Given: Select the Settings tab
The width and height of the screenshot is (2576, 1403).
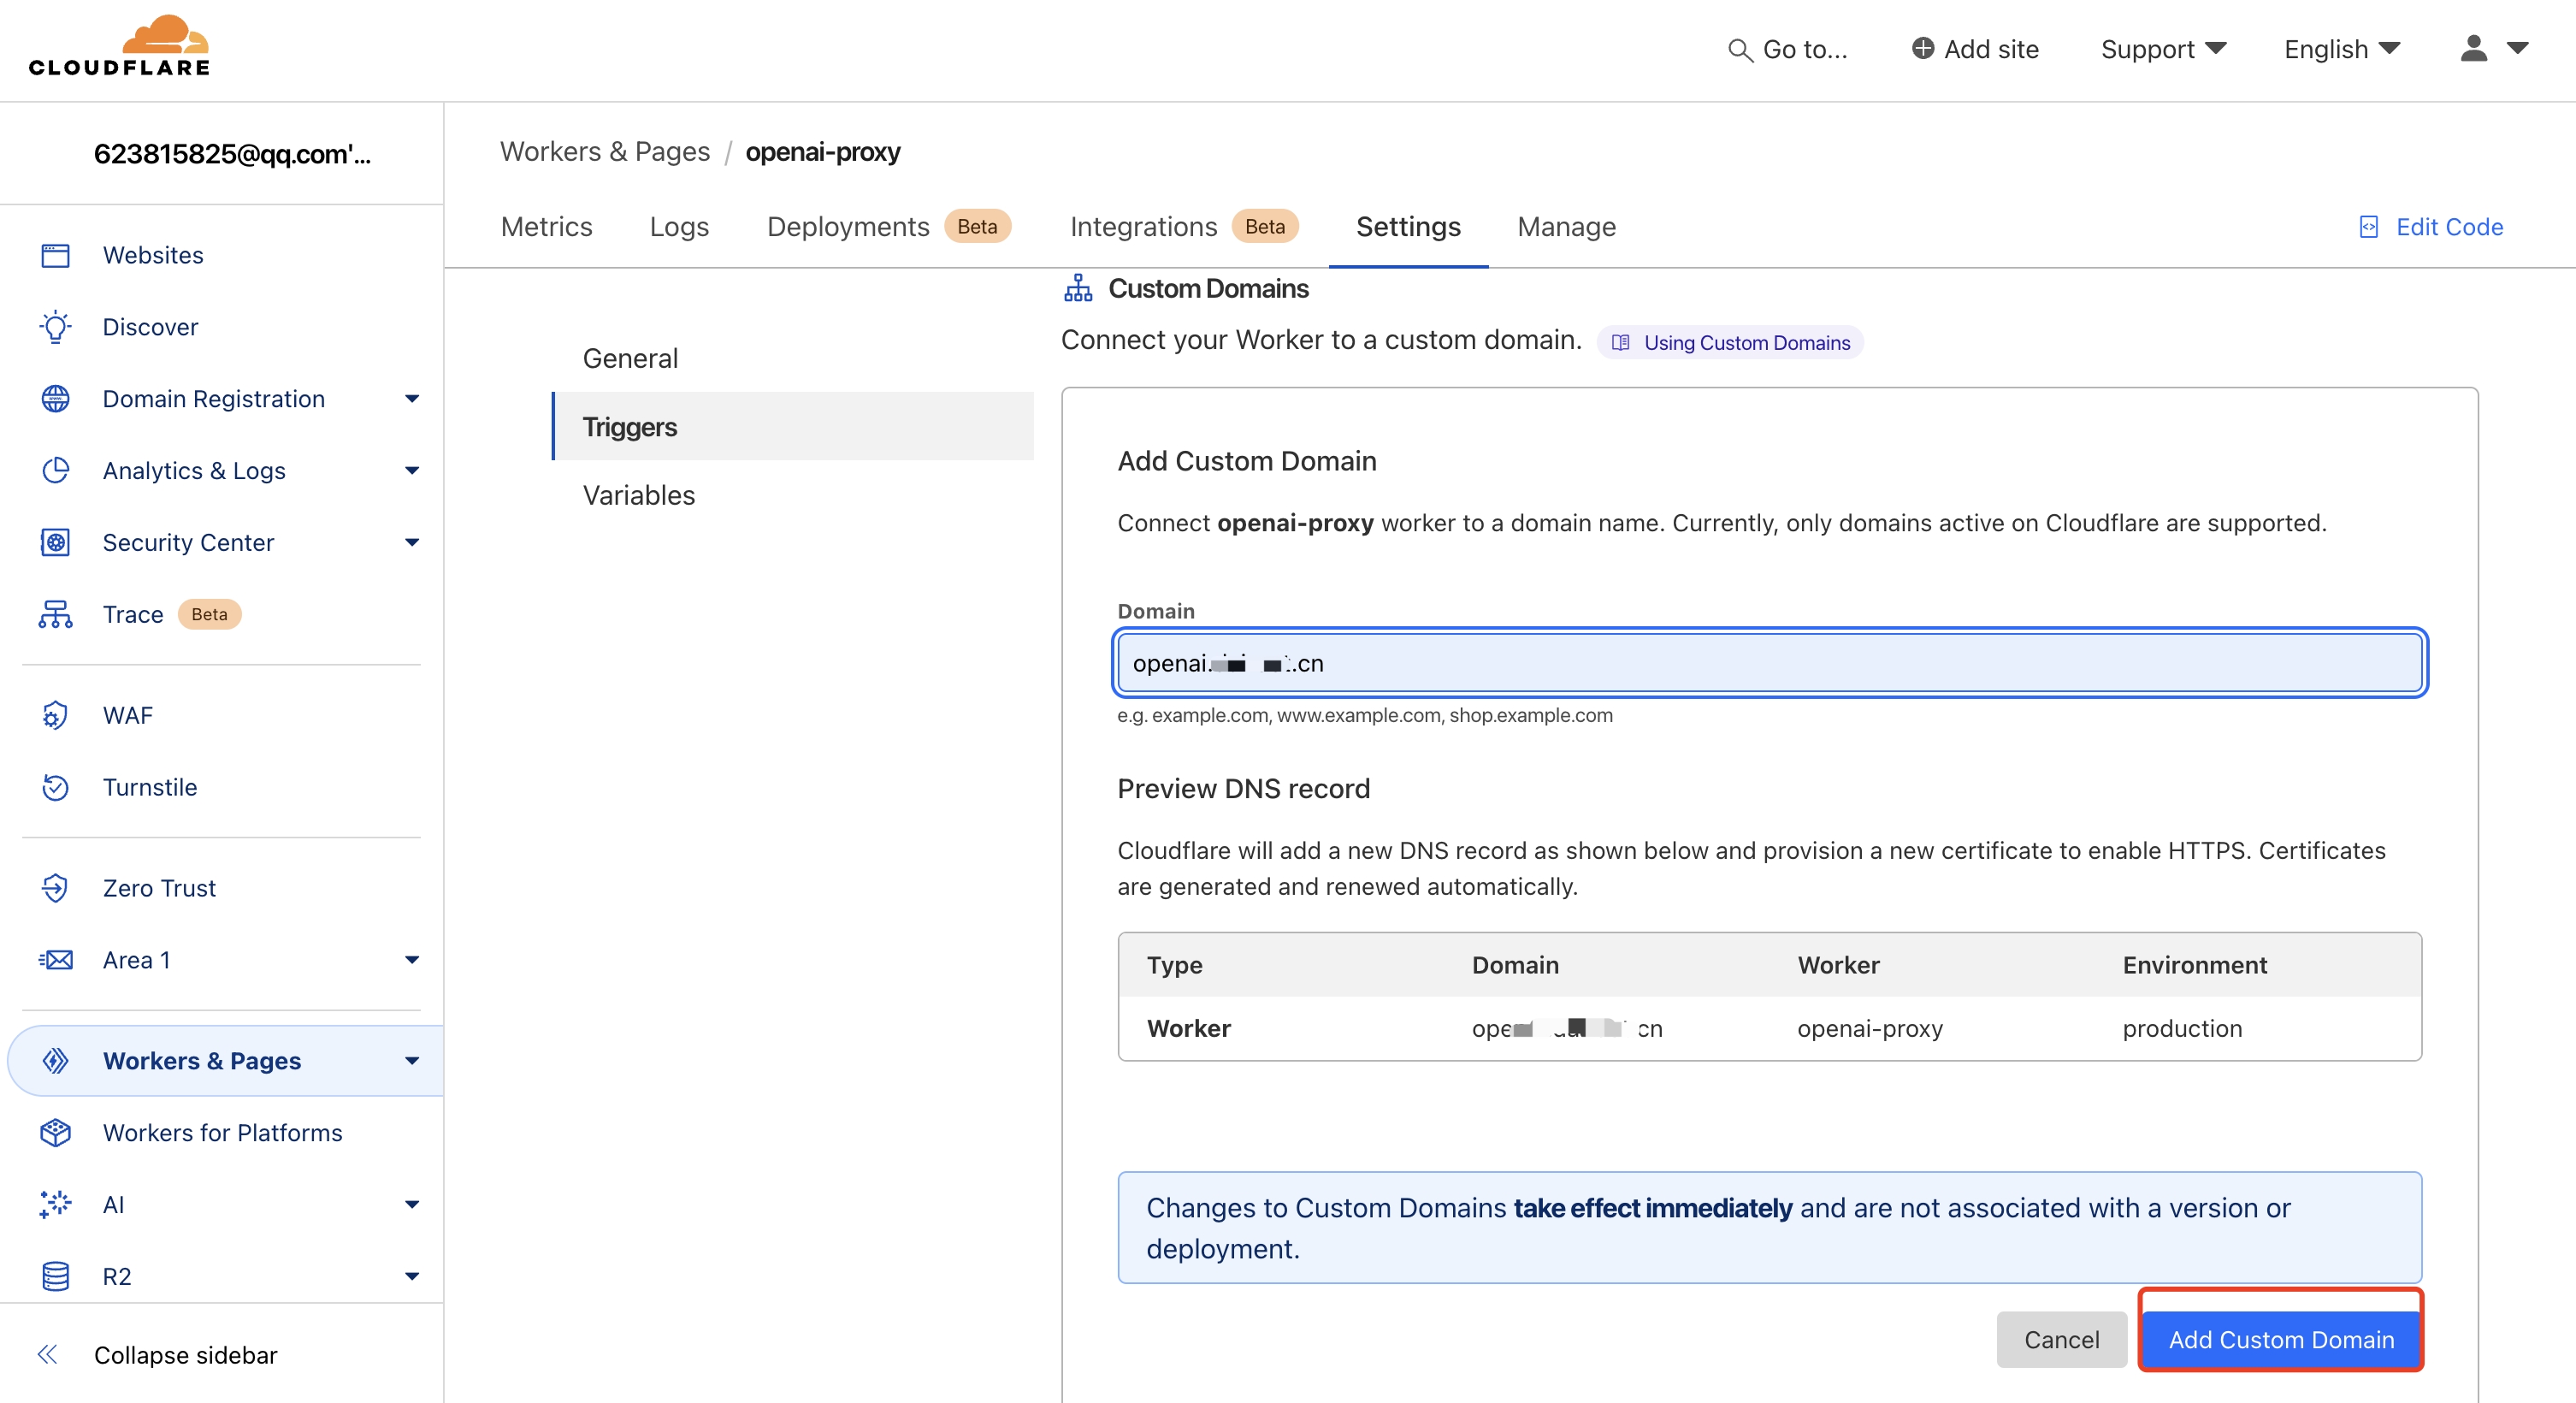Looking at the screenshot, I should coord(1408,227).
